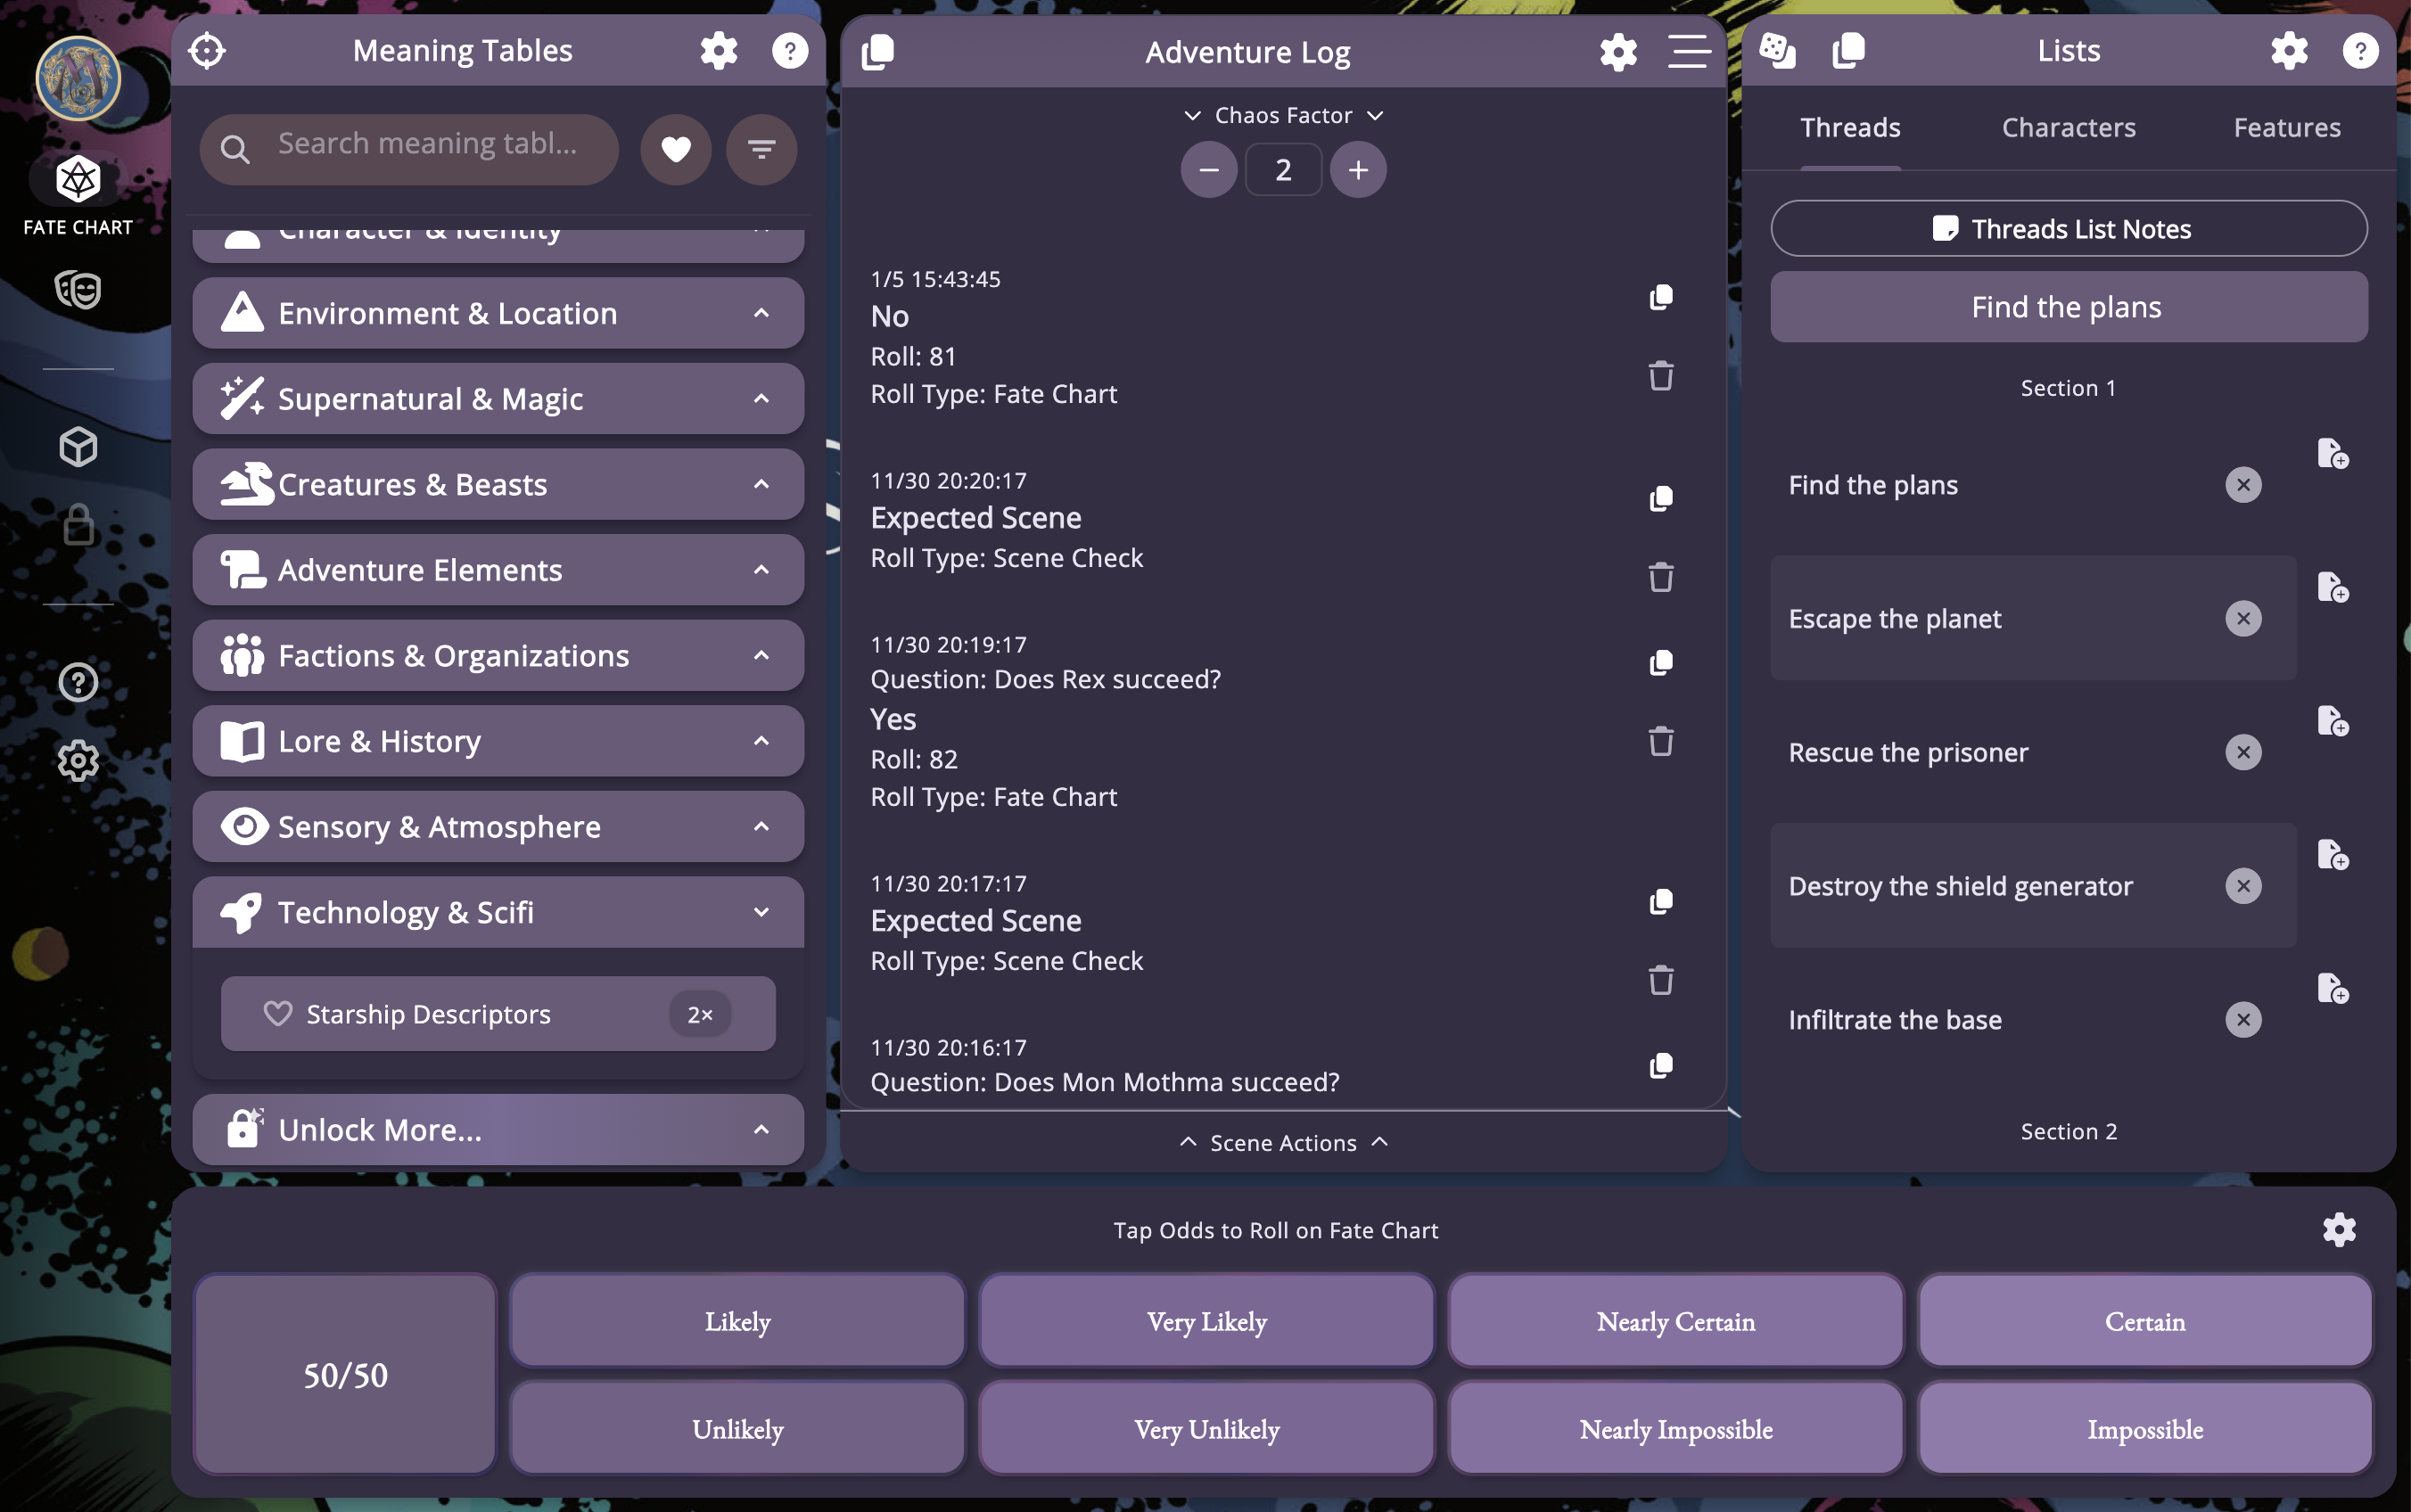The height and width of the screenshot is (1512, 2411).
Task: Switch to the Features tab
Action: (x=2287, y=127)
